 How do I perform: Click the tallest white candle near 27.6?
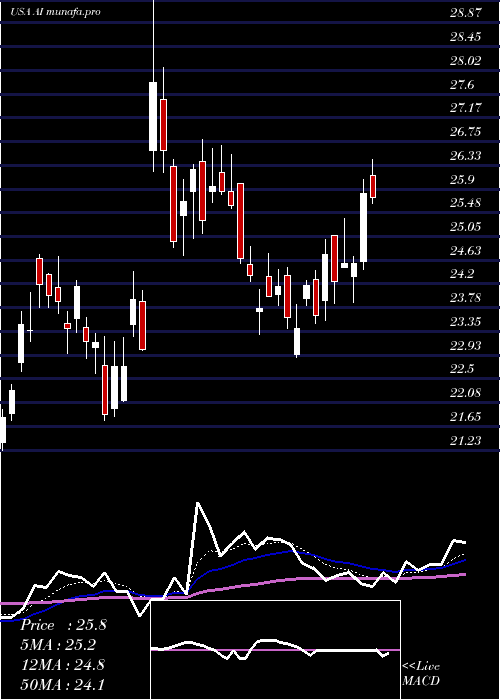pyautogui.click(x=153, y=116)
